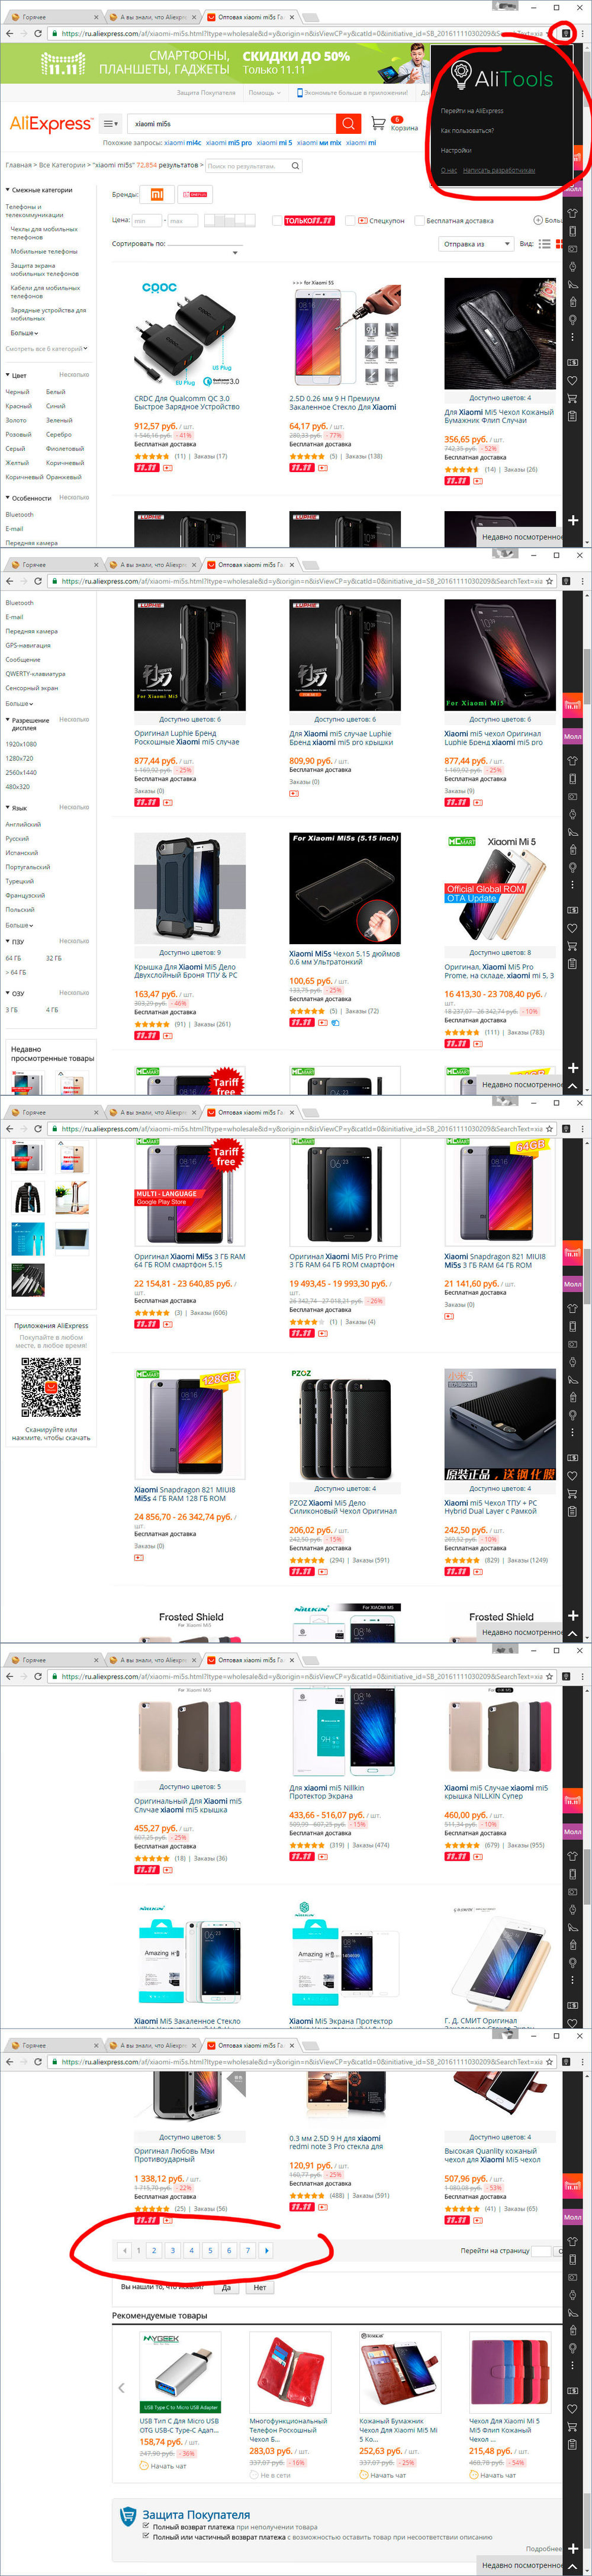The height and width of the screenshot is (2576, 592).
Task: Open the categories hamburger menu beside search field
Action: (110, 123)
